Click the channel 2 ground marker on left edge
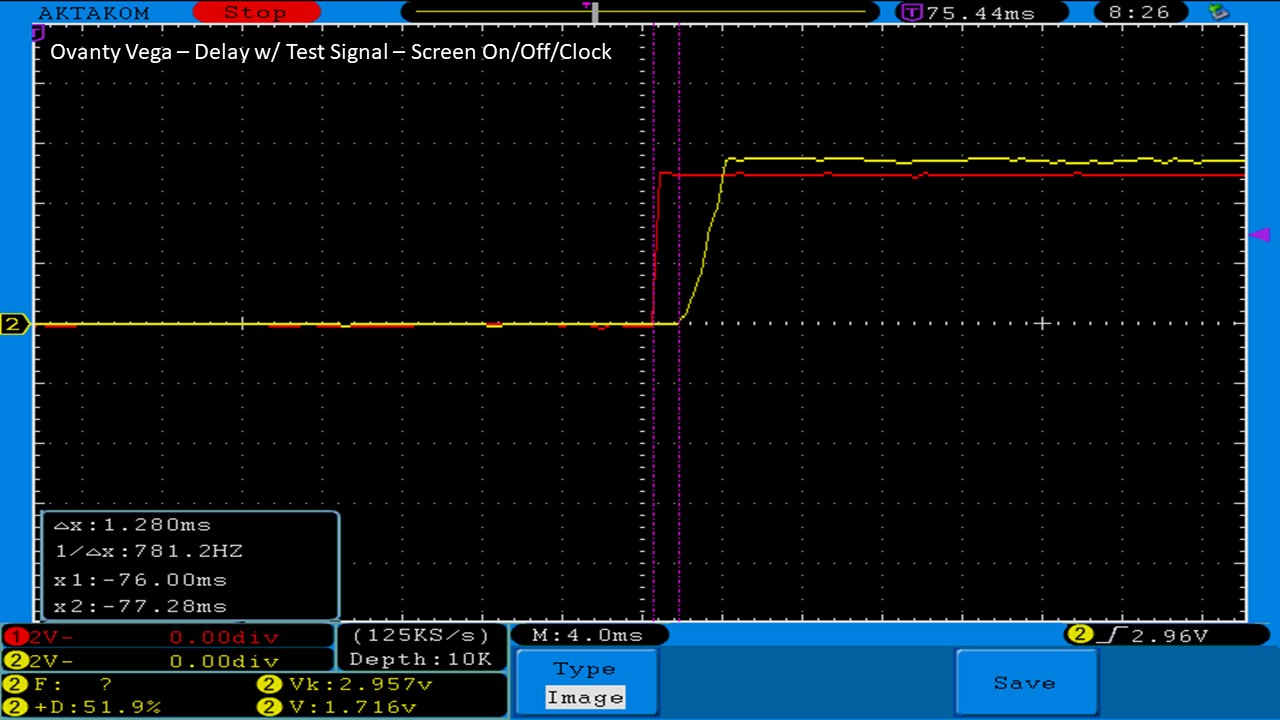This screenshot has width=1280, height=720. 15,324
